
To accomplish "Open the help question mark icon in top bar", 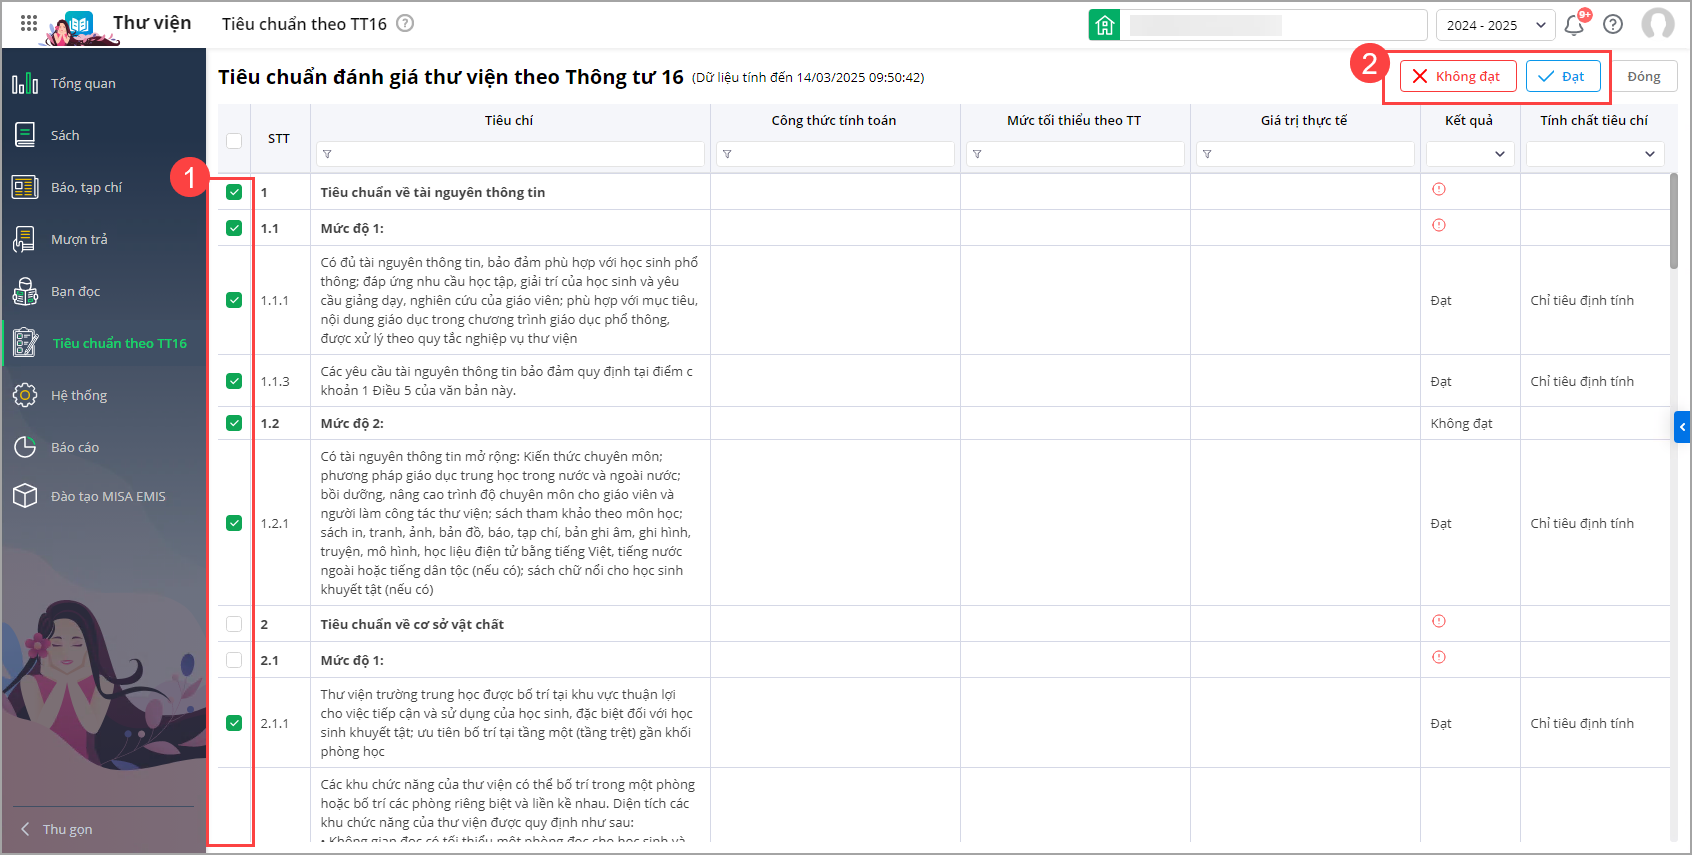I will point(1613,24).
